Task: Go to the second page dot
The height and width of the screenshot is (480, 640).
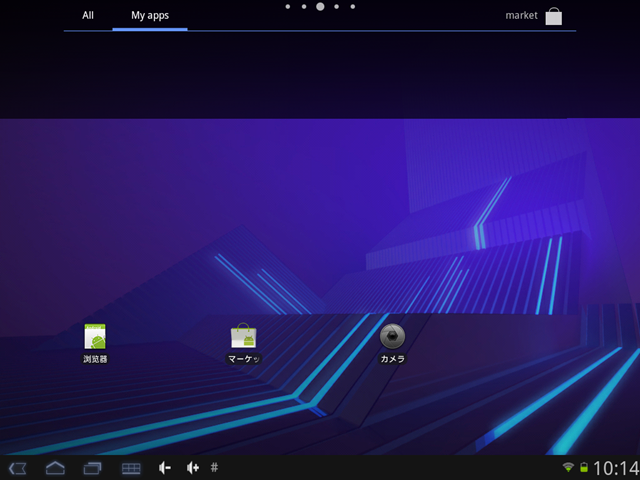Action: point(304,7)
